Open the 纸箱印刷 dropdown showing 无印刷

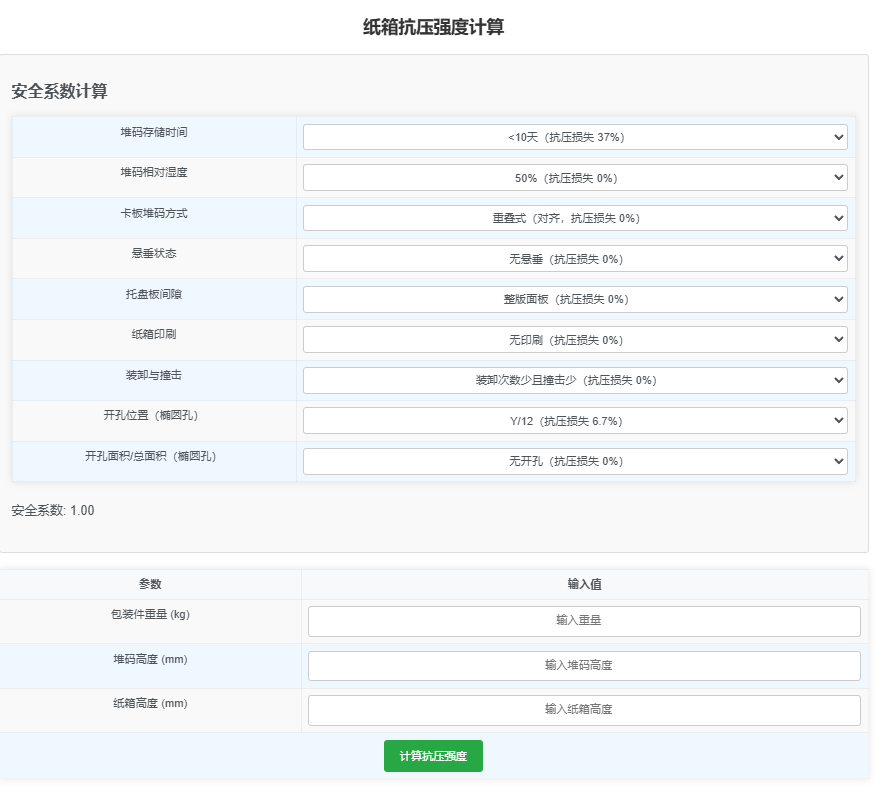572,339
